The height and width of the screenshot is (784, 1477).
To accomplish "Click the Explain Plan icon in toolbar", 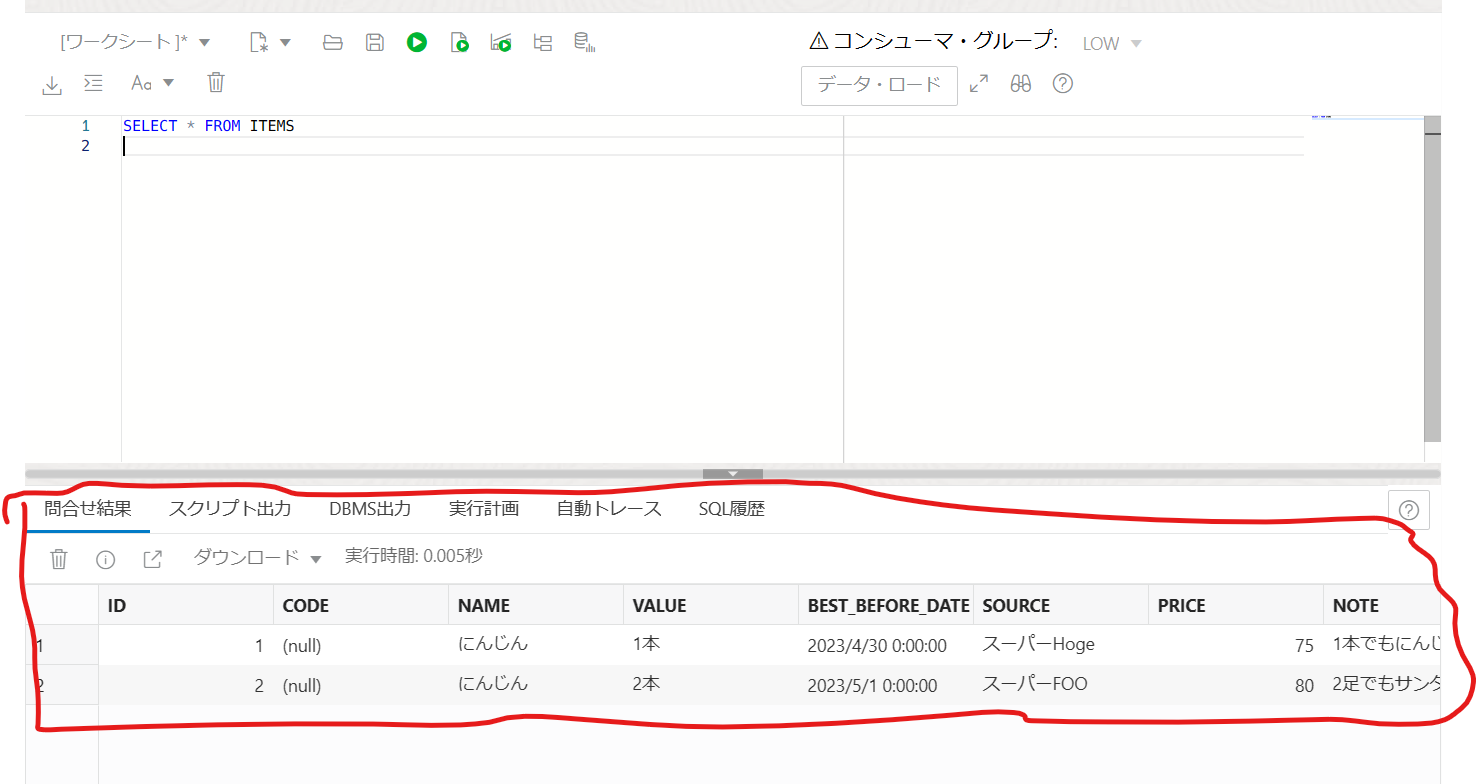I will pos(543,42).
